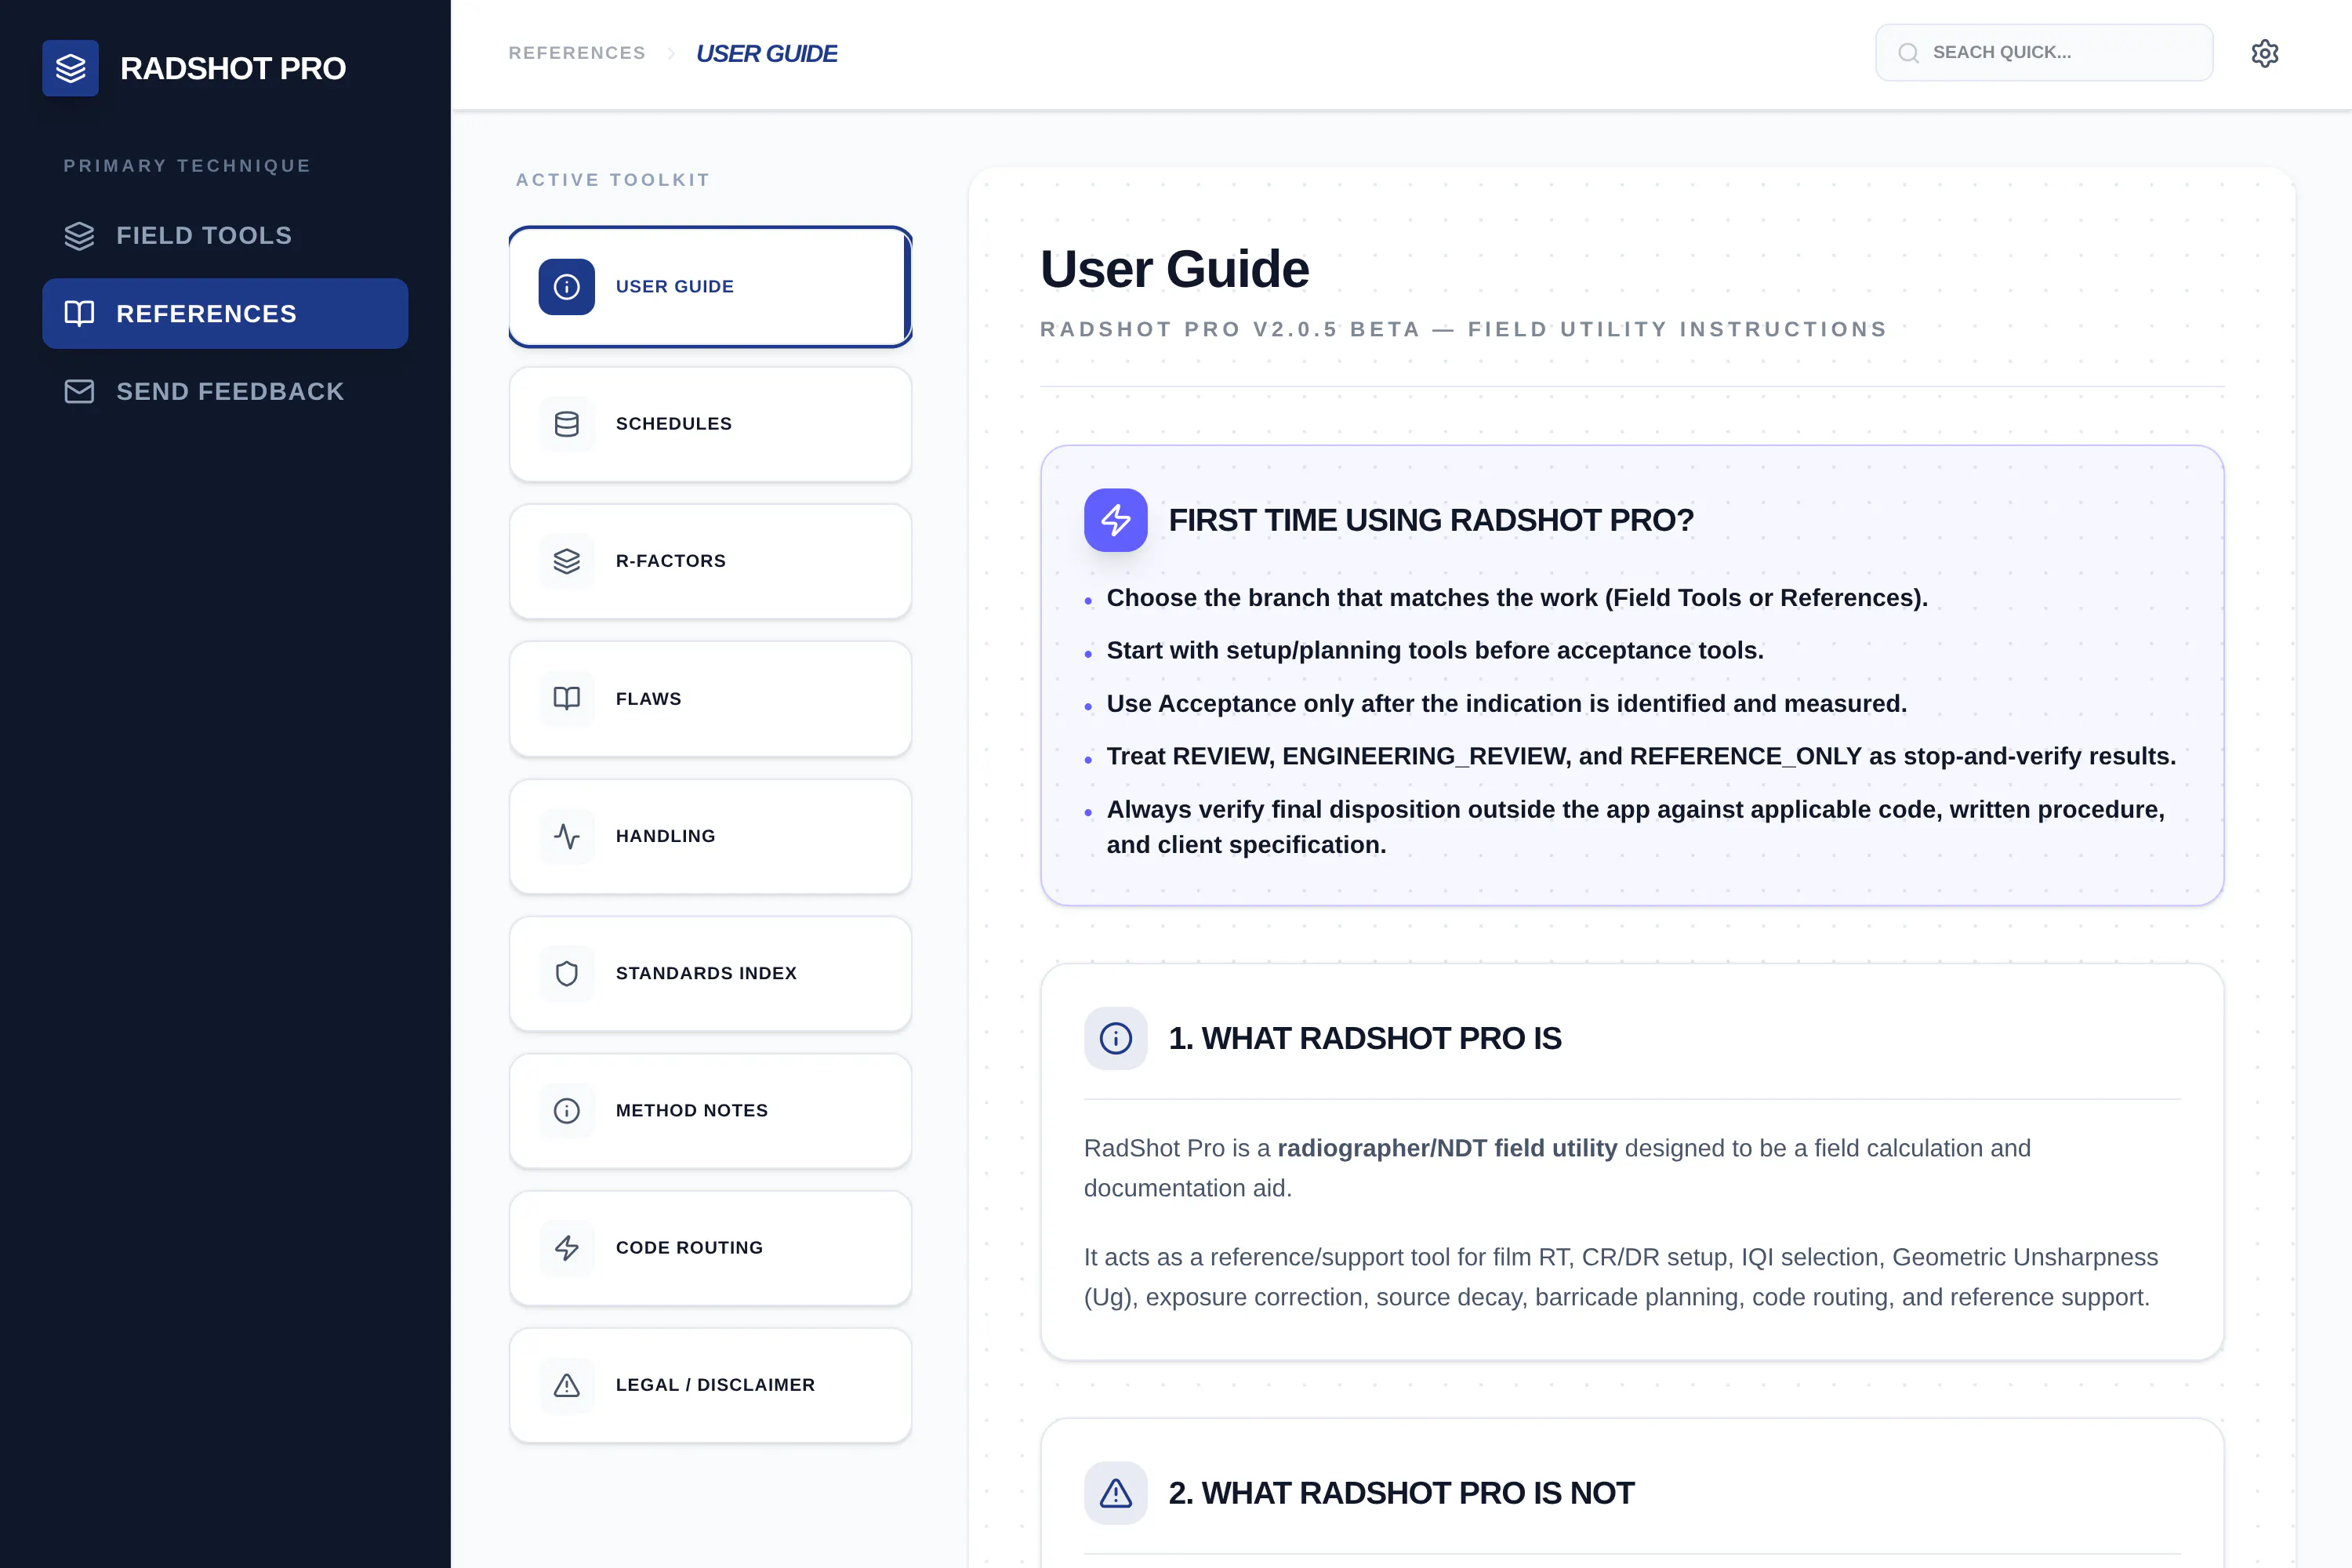This screenshot has height=1568, width=2352.
Task: Focus the Seach Quick search field
Action: (x=2044, y=53)
